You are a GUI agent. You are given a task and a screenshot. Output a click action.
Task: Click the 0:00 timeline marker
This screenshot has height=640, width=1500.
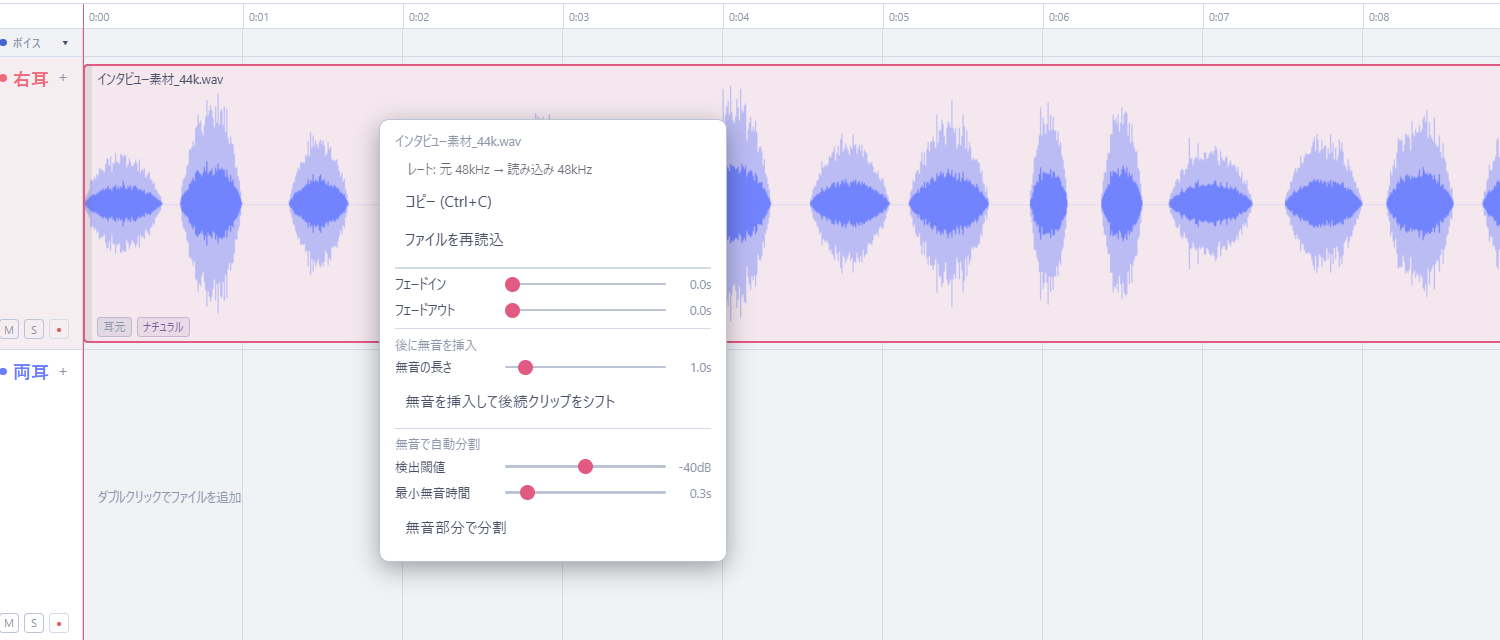coord(99,17)
